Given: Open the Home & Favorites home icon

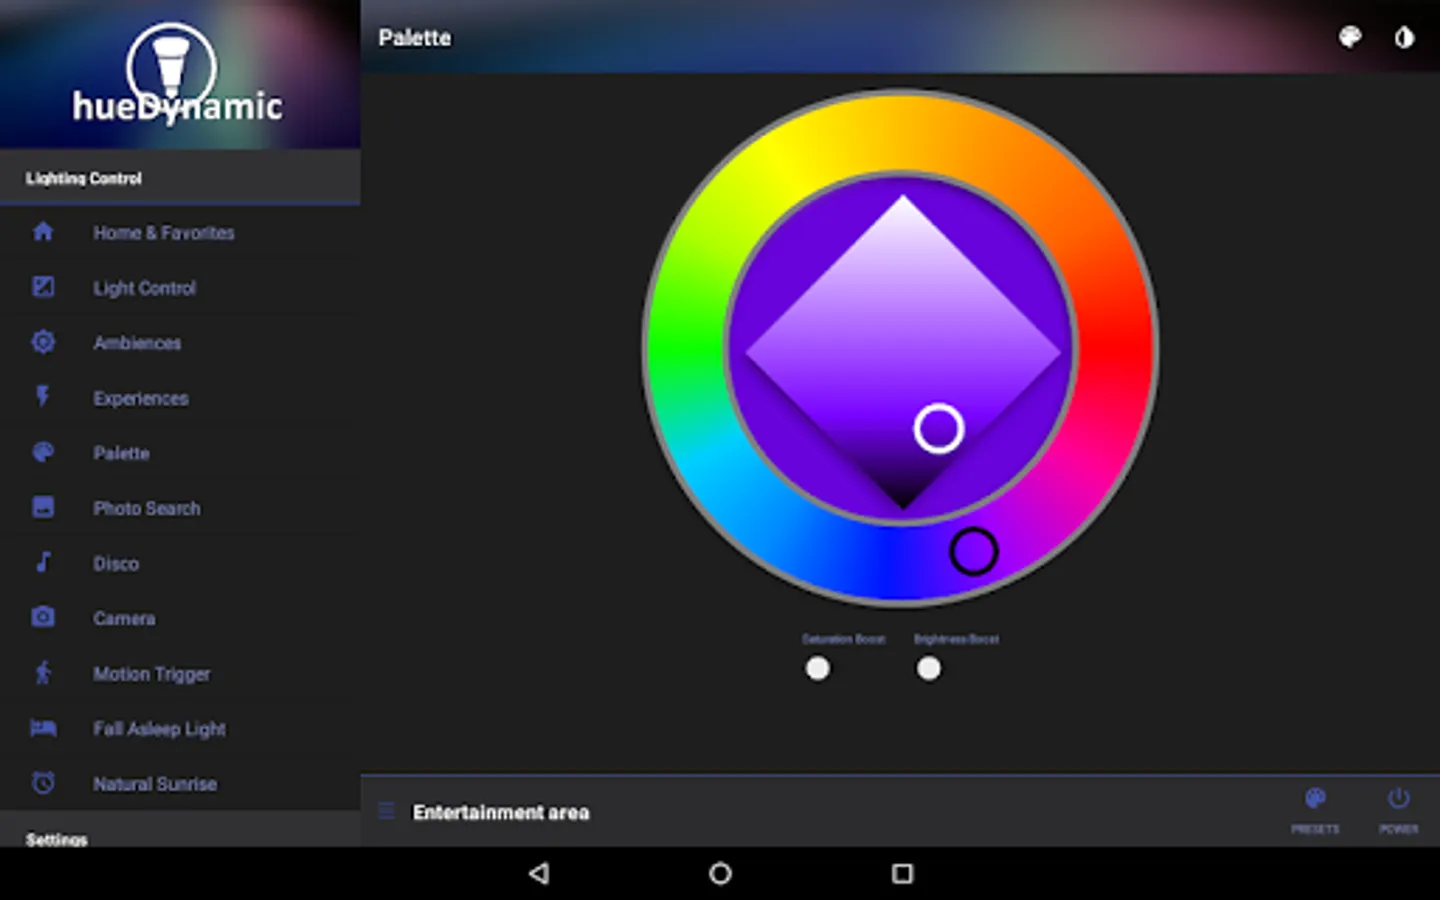Looking at the screenshot, I should pyautogui.click(x=43, y=232).
